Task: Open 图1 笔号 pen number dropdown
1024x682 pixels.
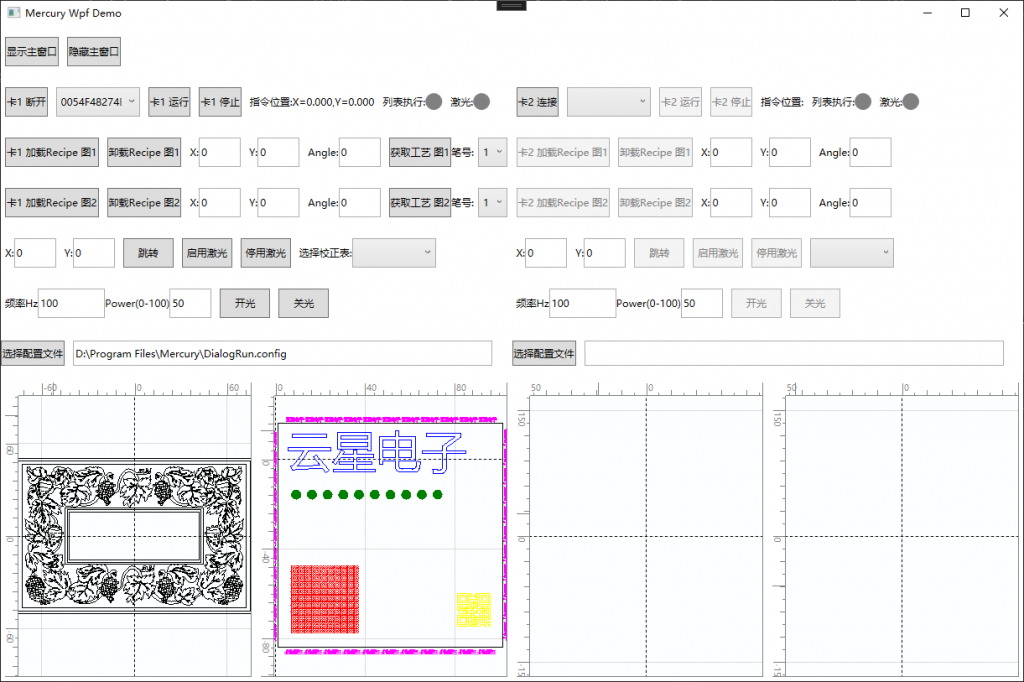Action: pos(492,152)
